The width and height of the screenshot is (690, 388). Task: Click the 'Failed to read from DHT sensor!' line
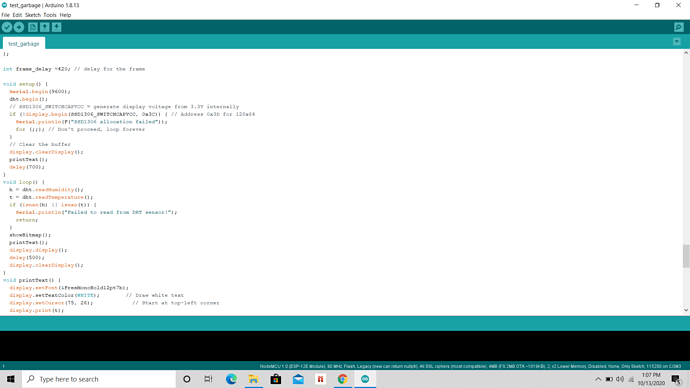96,212
